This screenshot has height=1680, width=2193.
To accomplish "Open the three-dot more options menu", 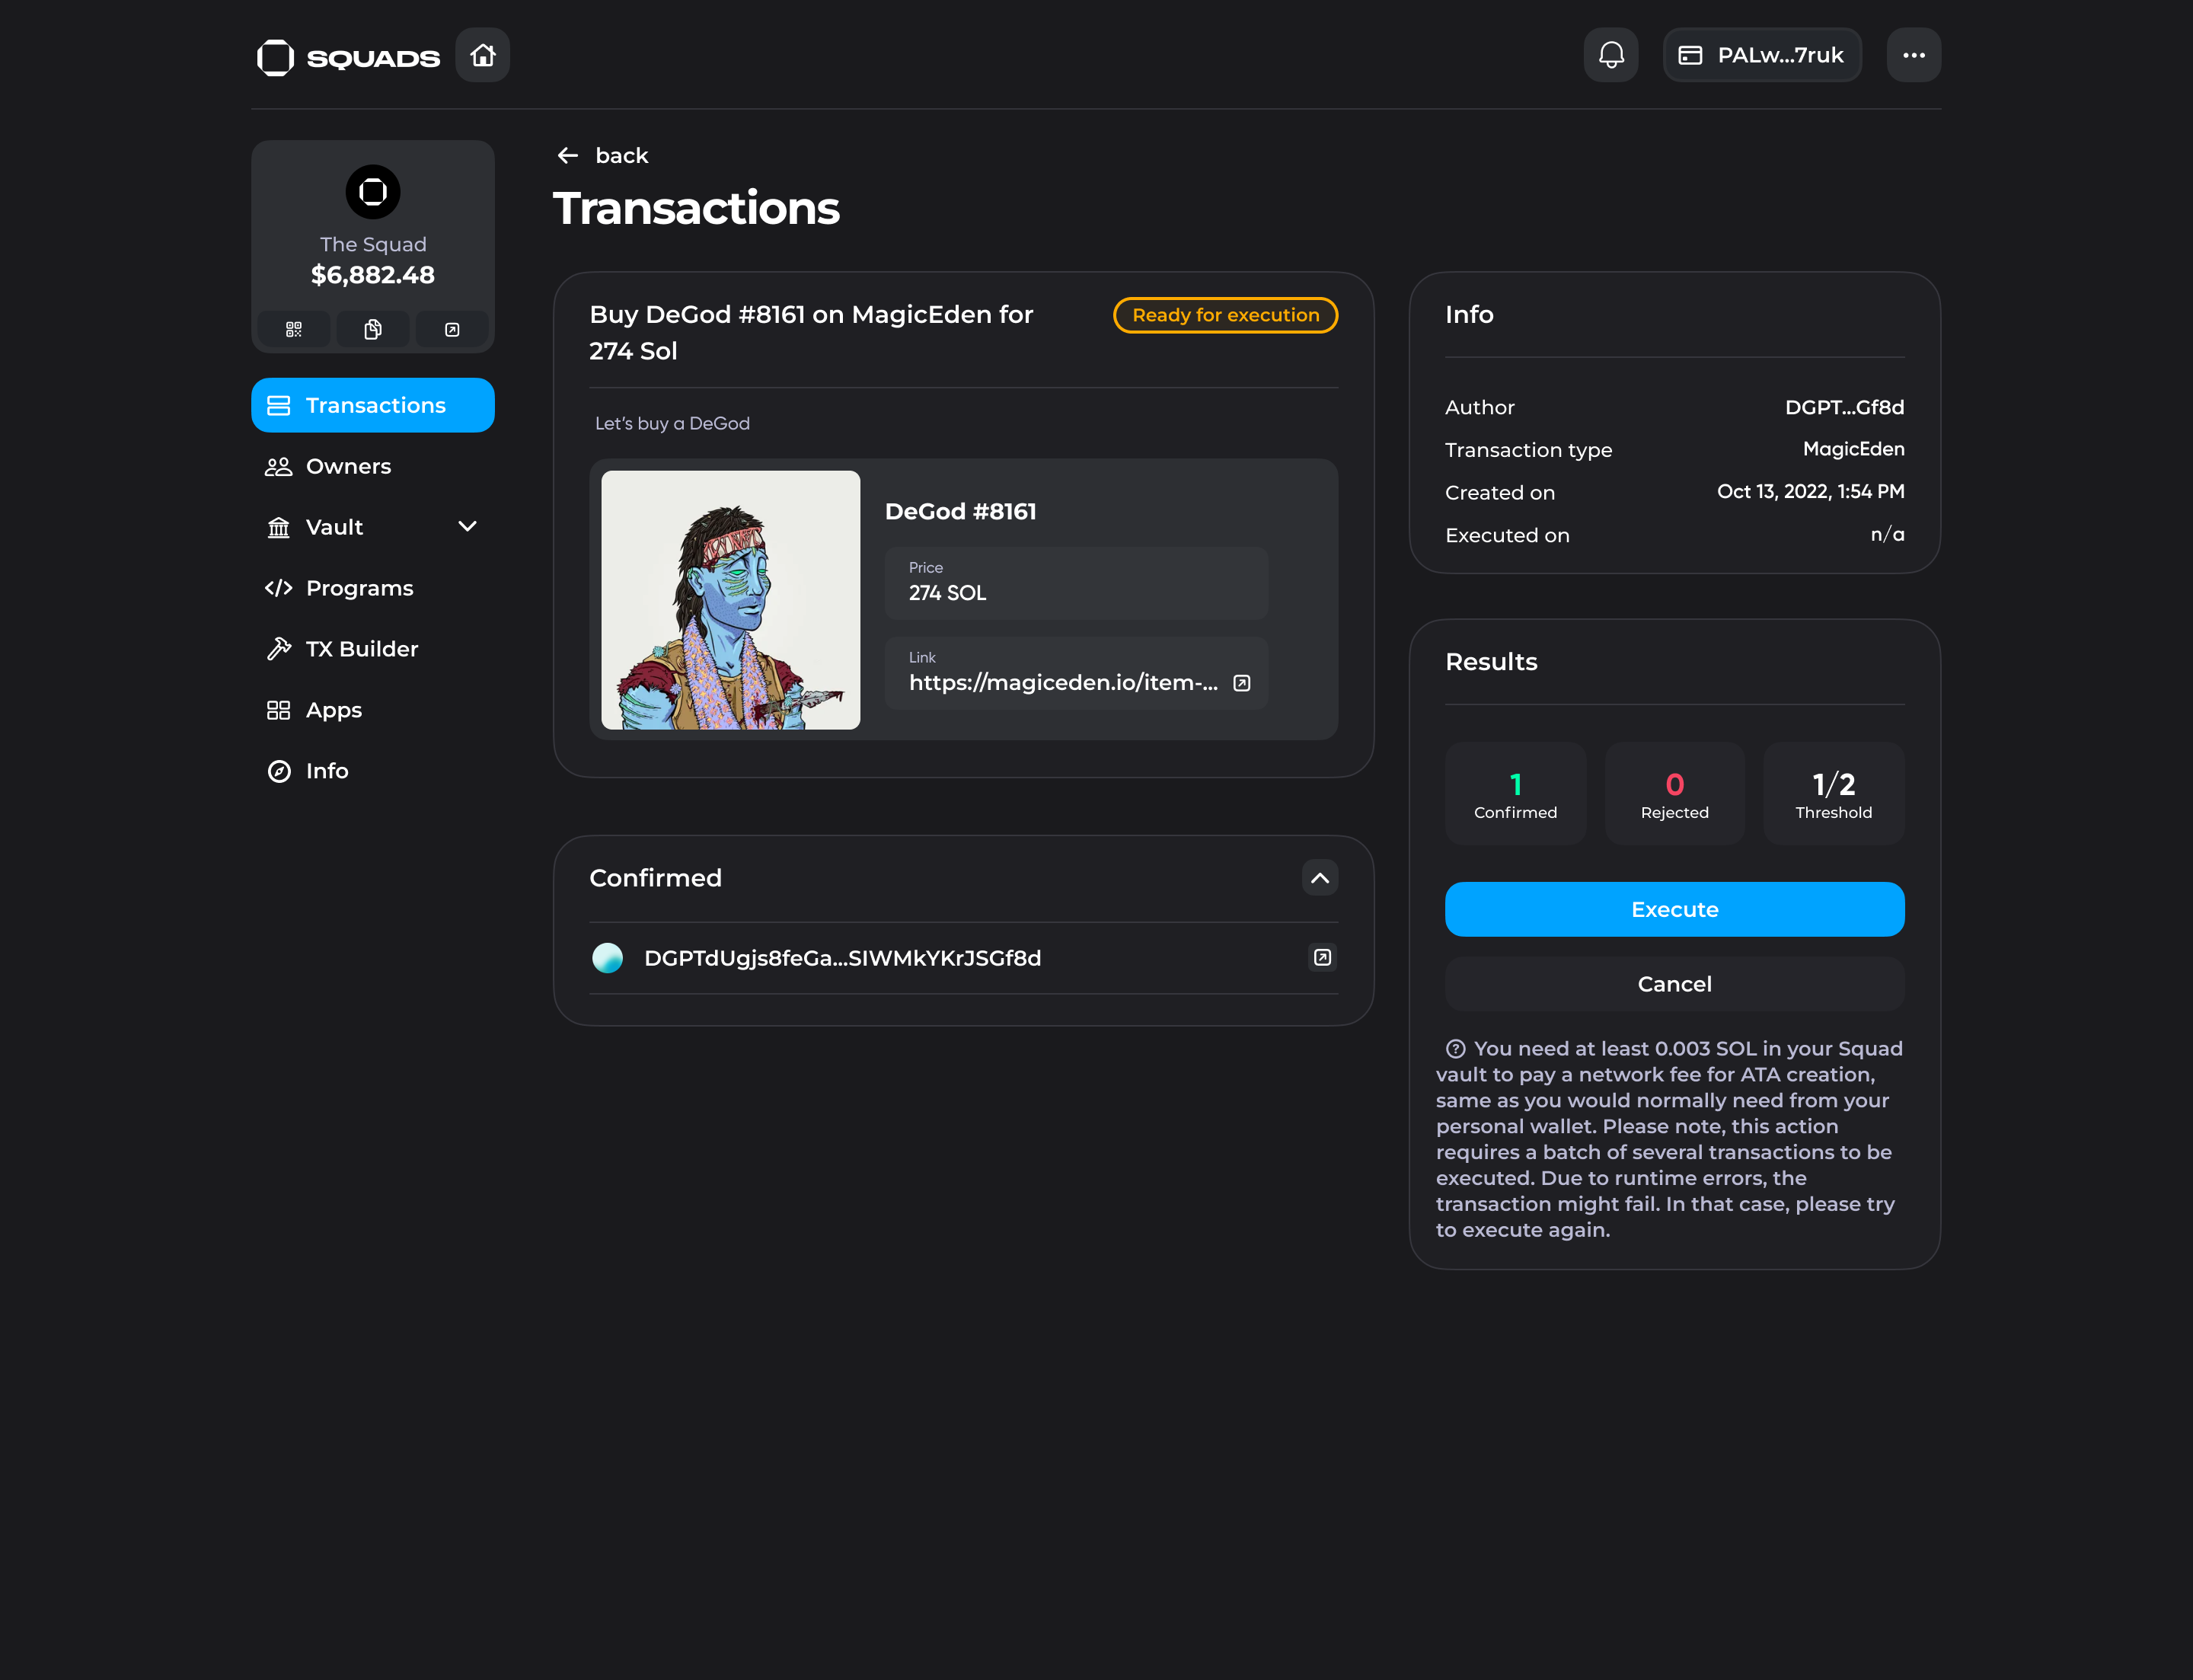I will point(1913,55).
